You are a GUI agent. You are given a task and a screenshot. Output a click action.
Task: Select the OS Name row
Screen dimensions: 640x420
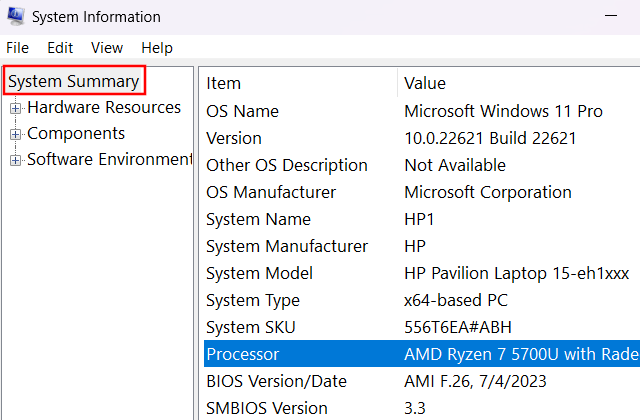(422, 111)
